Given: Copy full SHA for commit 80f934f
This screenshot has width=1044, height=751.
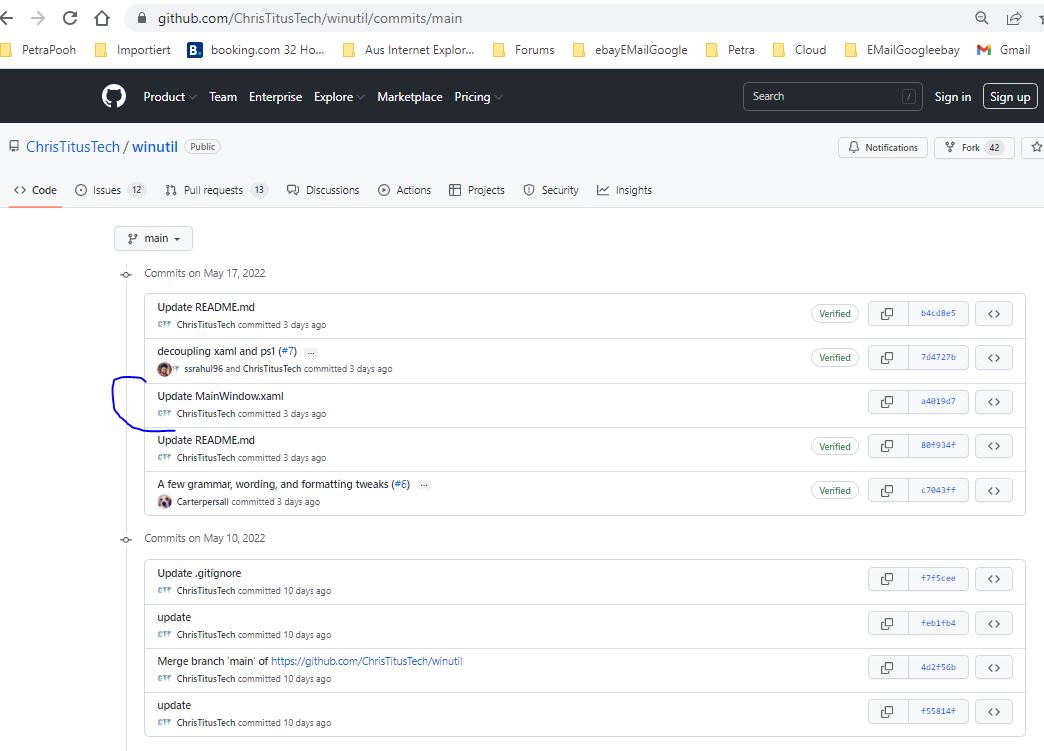Looking at the screenshot, I should 888,445.
